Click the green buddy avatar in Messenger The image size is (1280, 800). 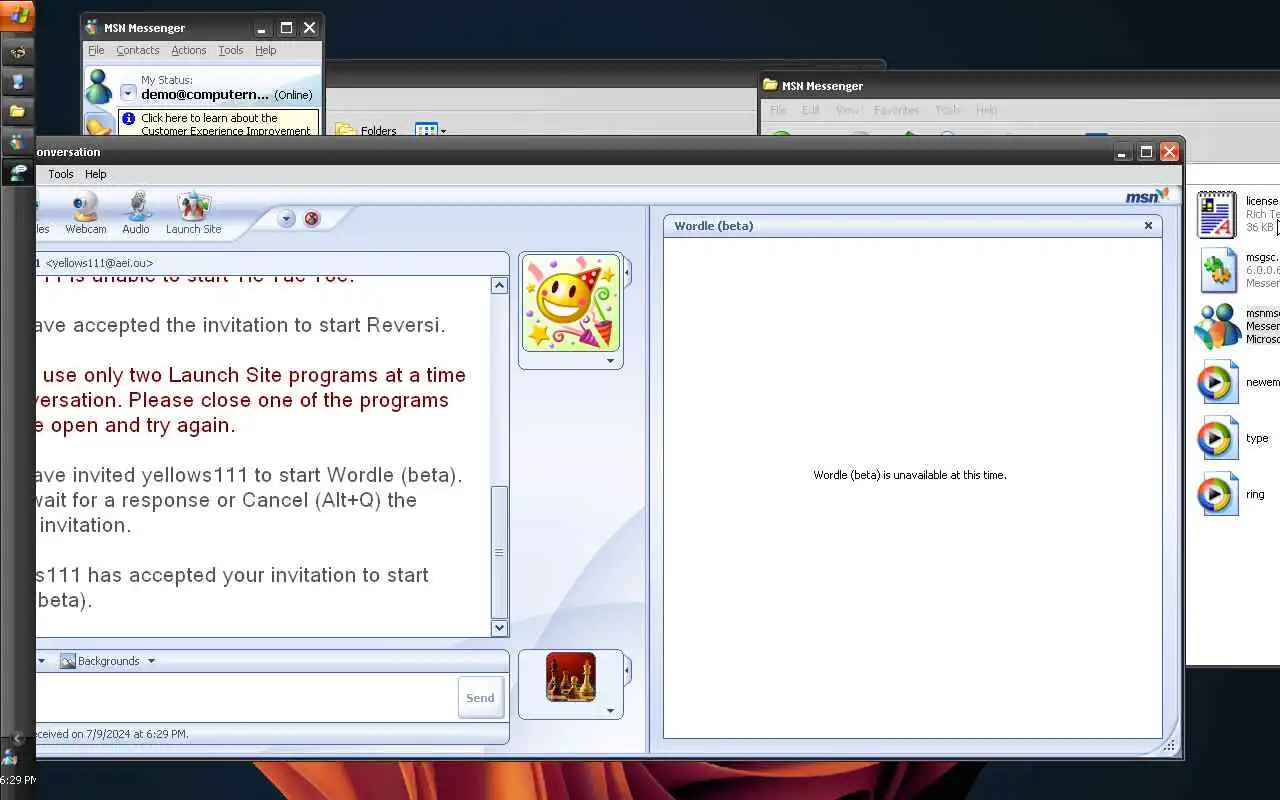[x=99, y=87]
